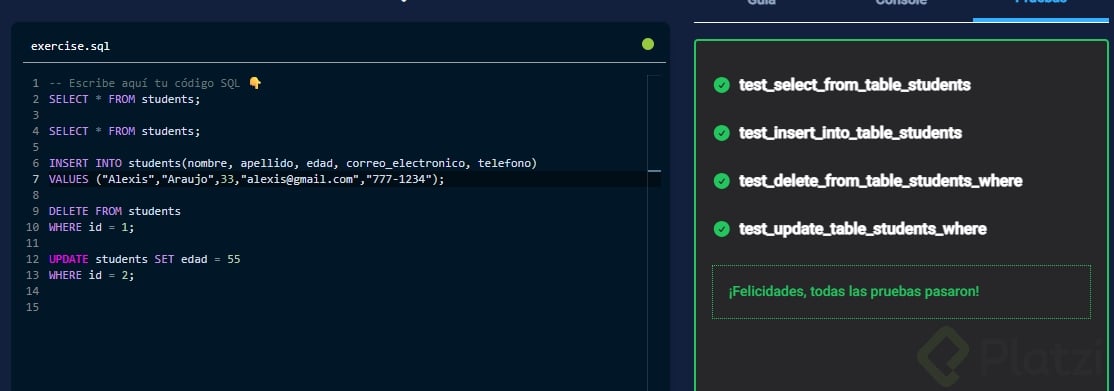
Task: Click the green check icon beside test_insert_into_table_students
Action: [721, 133]
